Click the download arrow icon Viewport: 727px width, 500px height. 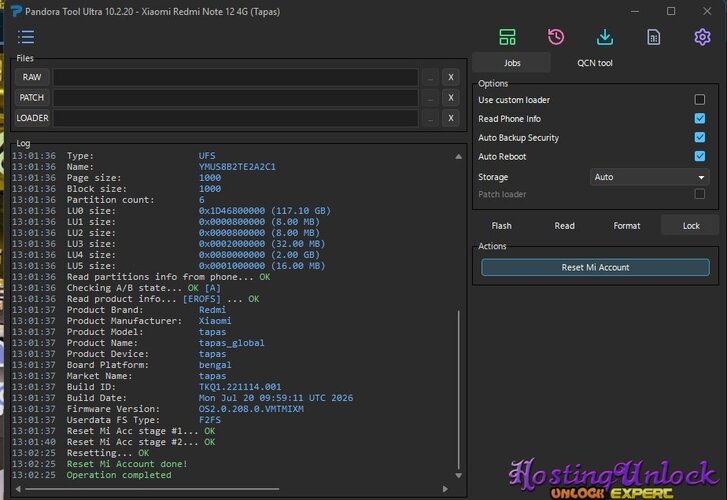click(605, 37)
